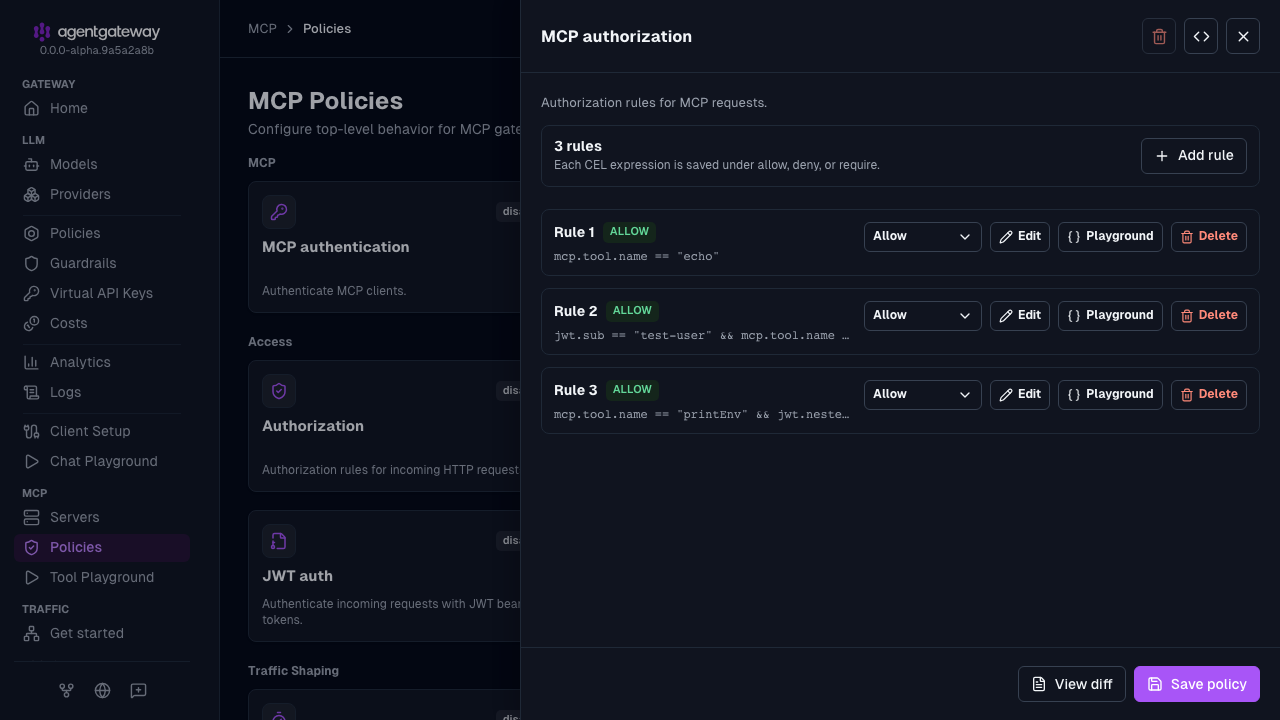
Task: Click the globe icon at sidebar bottom
Action: pyautogui.click(x=102, y=690)
